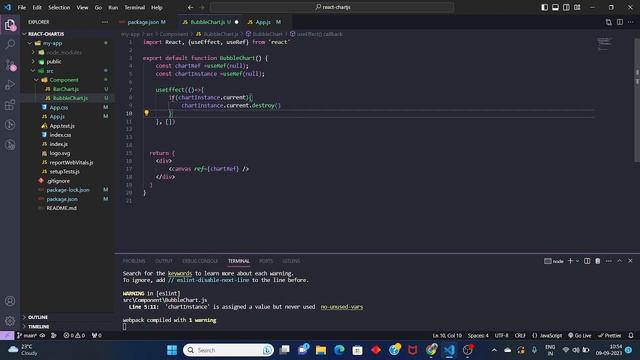
Task: Open editor More Actions ellipsis
Action: pyautogui.click(x=631, y=22)
